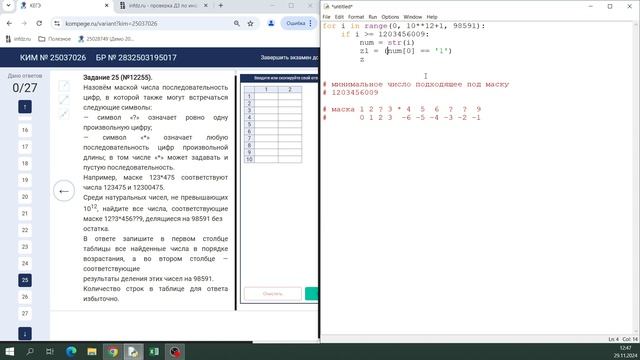Screen dimensions: 640x360
Task: Open the Chrome profile avatar
Action: click(271, 24)
